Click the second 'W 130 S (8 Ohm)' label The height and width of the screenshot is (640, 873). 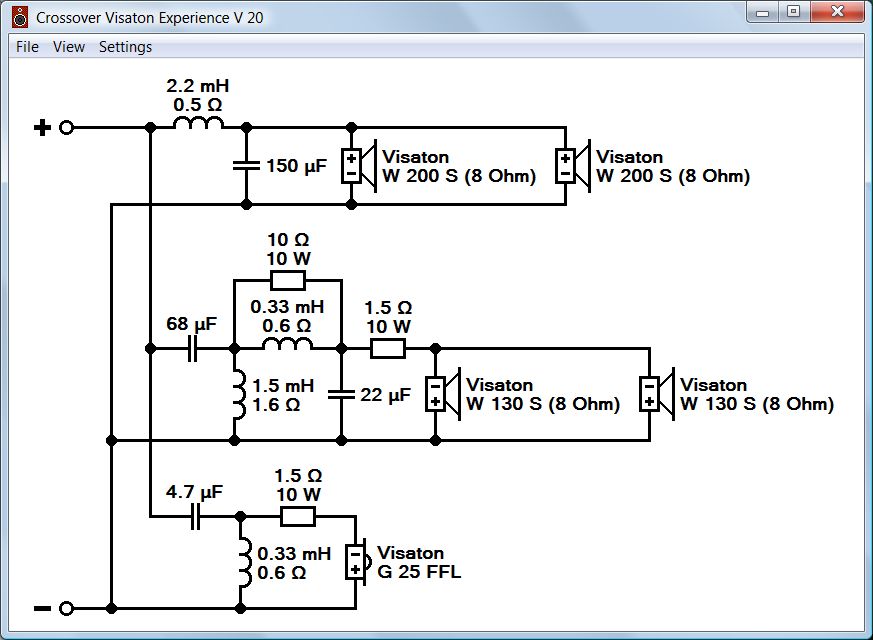[757, 404]
